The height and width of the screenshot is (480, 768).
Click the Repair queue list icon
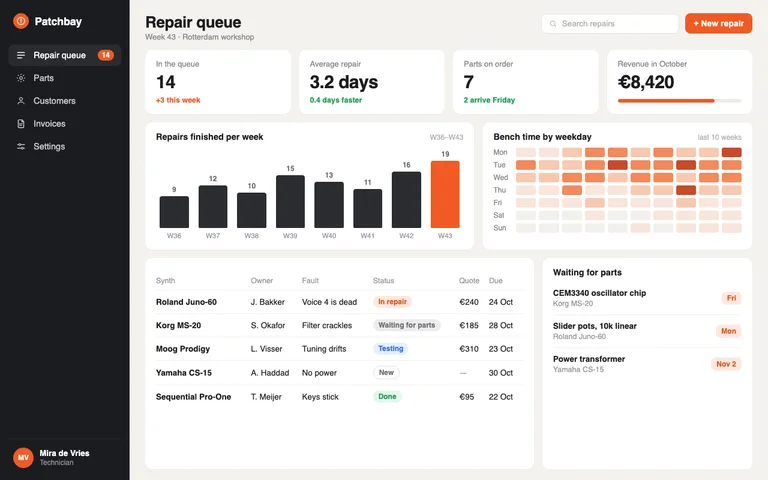[x=21, y=55]
